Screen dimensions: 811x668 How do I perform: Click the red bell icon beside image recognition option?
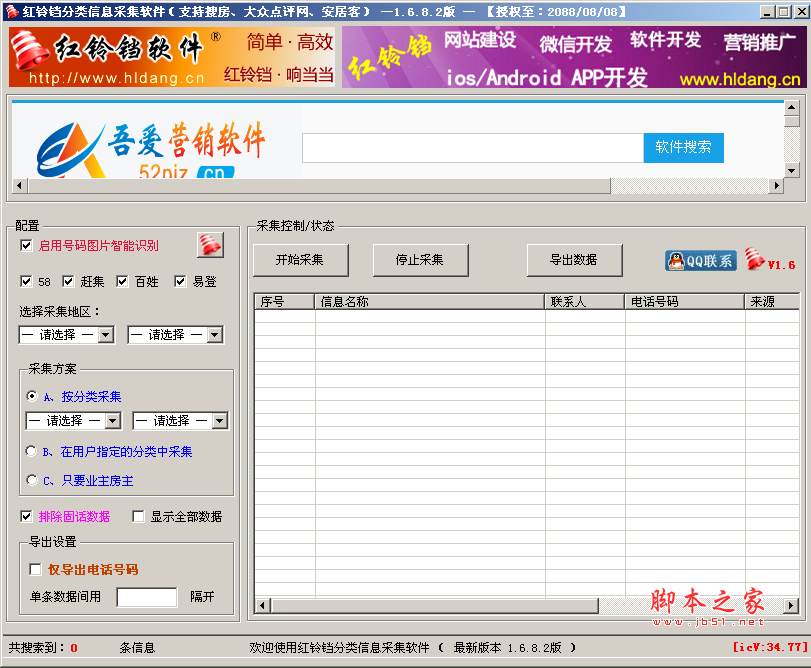point(210,245)
